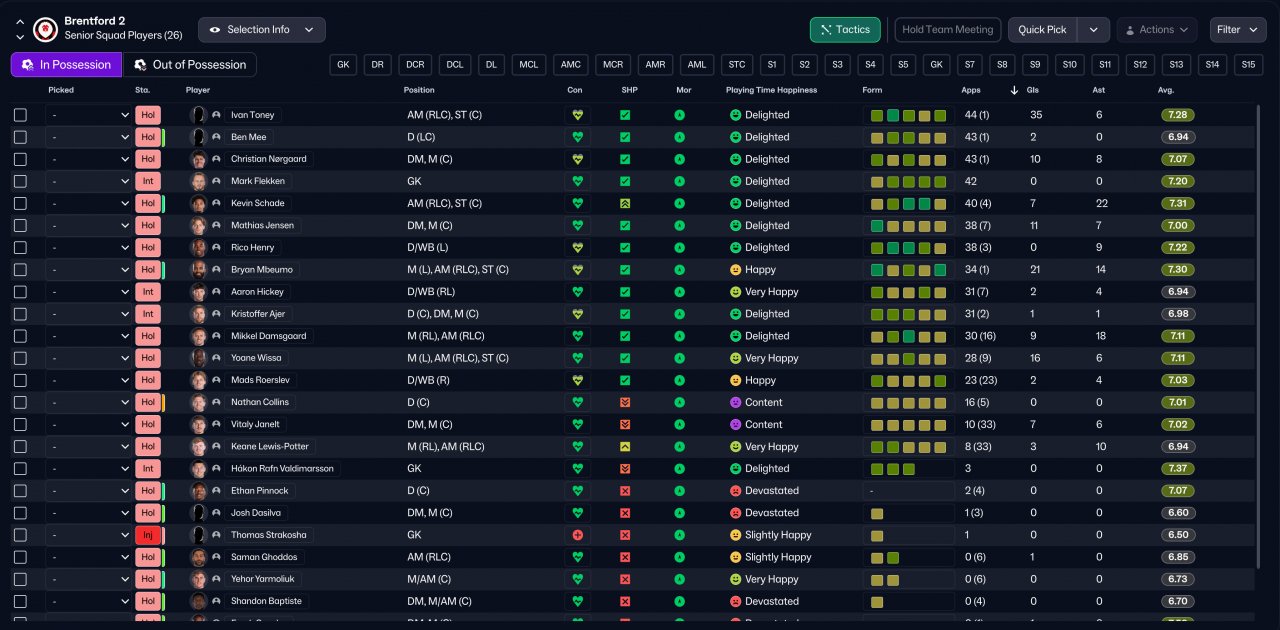Viewport: 1280px width, 630px height.
Task: Switch to the In Possession tab
Action: 66,64
